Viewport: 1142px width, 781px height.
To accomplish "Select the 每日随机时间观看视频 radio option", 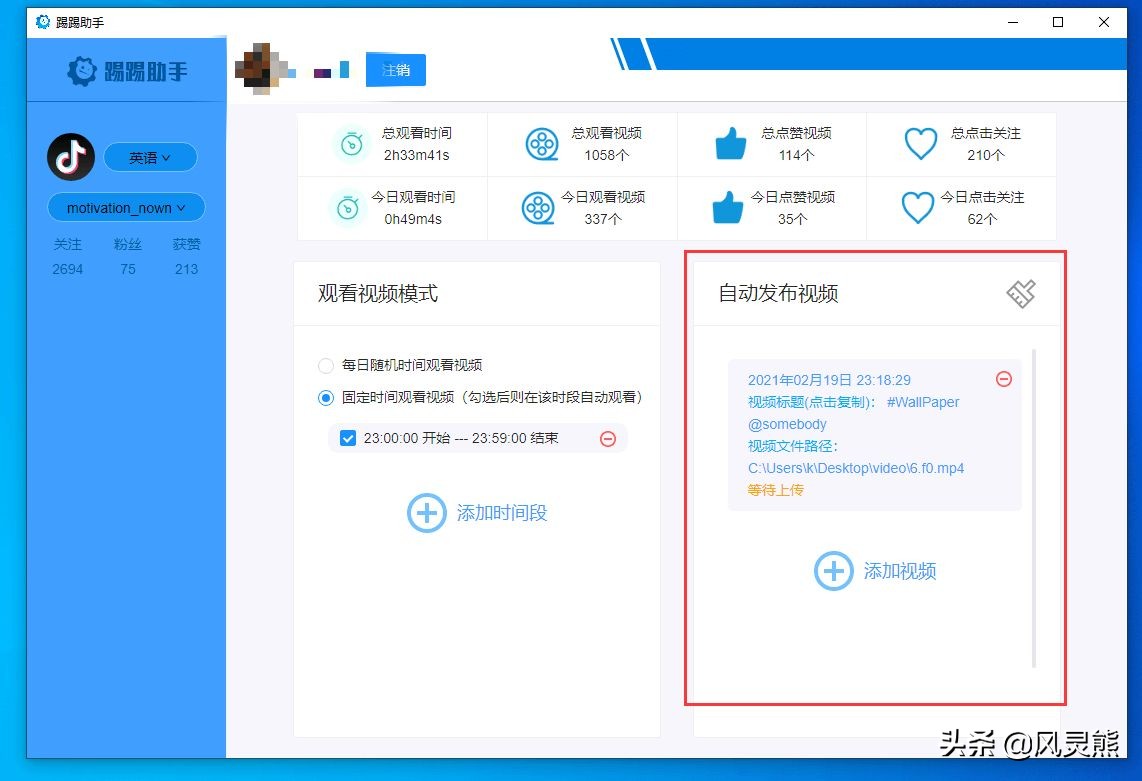I will tap(326, 366).
